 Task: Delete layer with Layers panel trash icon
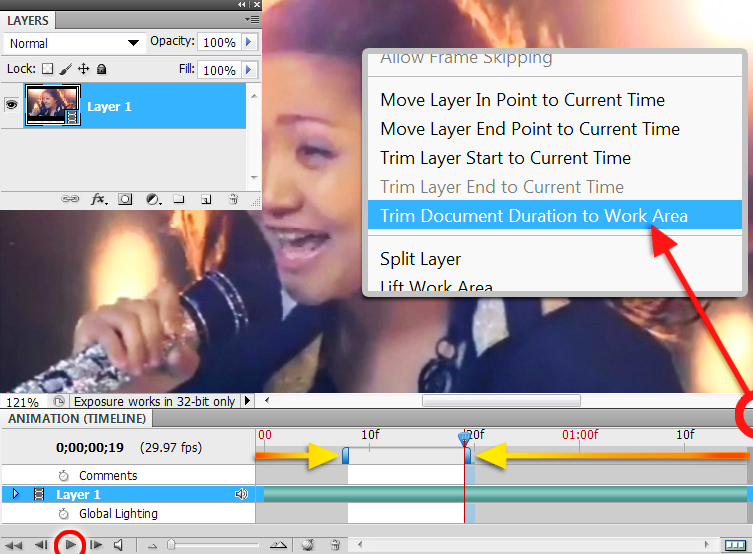[x=233, y=199]
